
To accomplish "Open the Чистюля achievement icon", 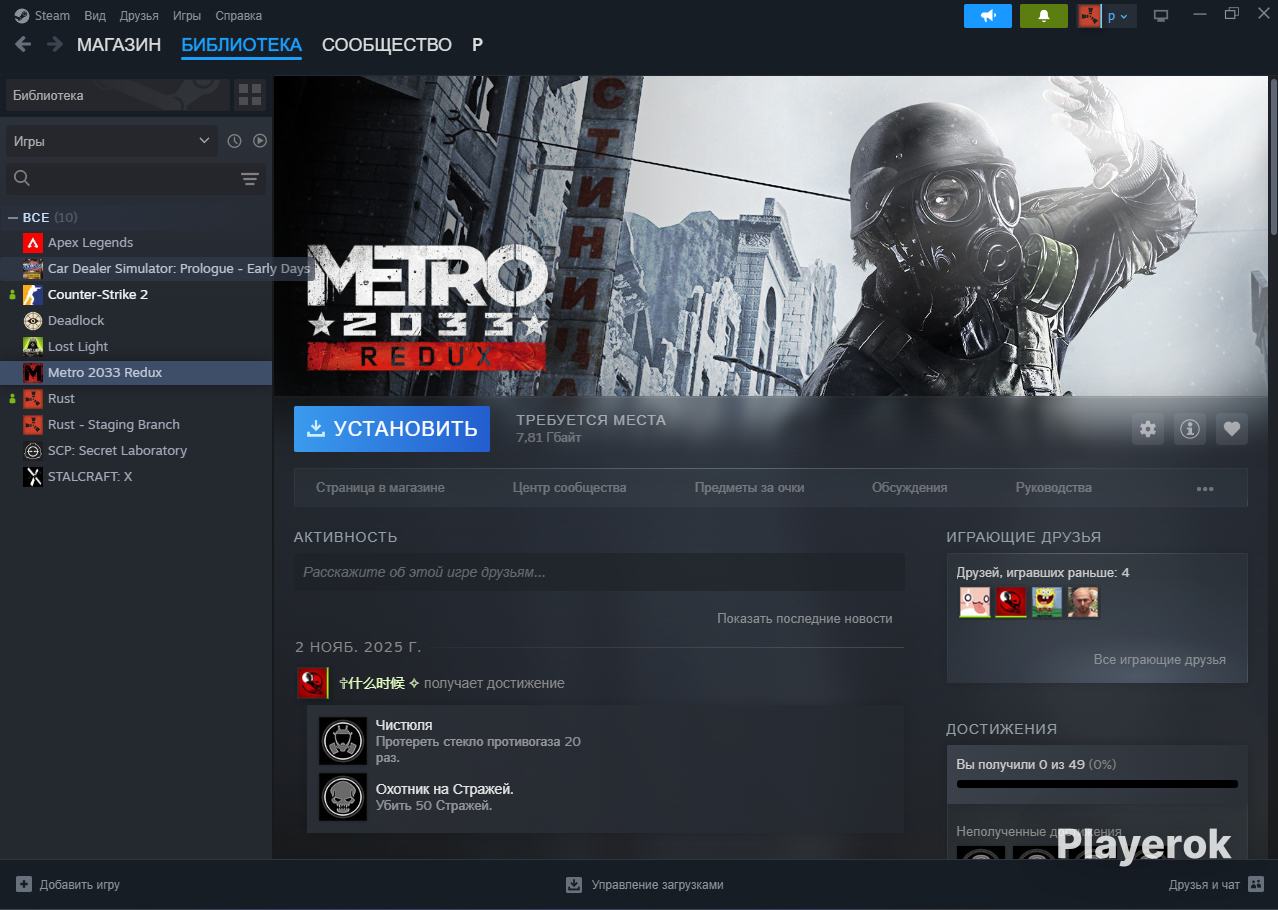I will coord(343,741).
